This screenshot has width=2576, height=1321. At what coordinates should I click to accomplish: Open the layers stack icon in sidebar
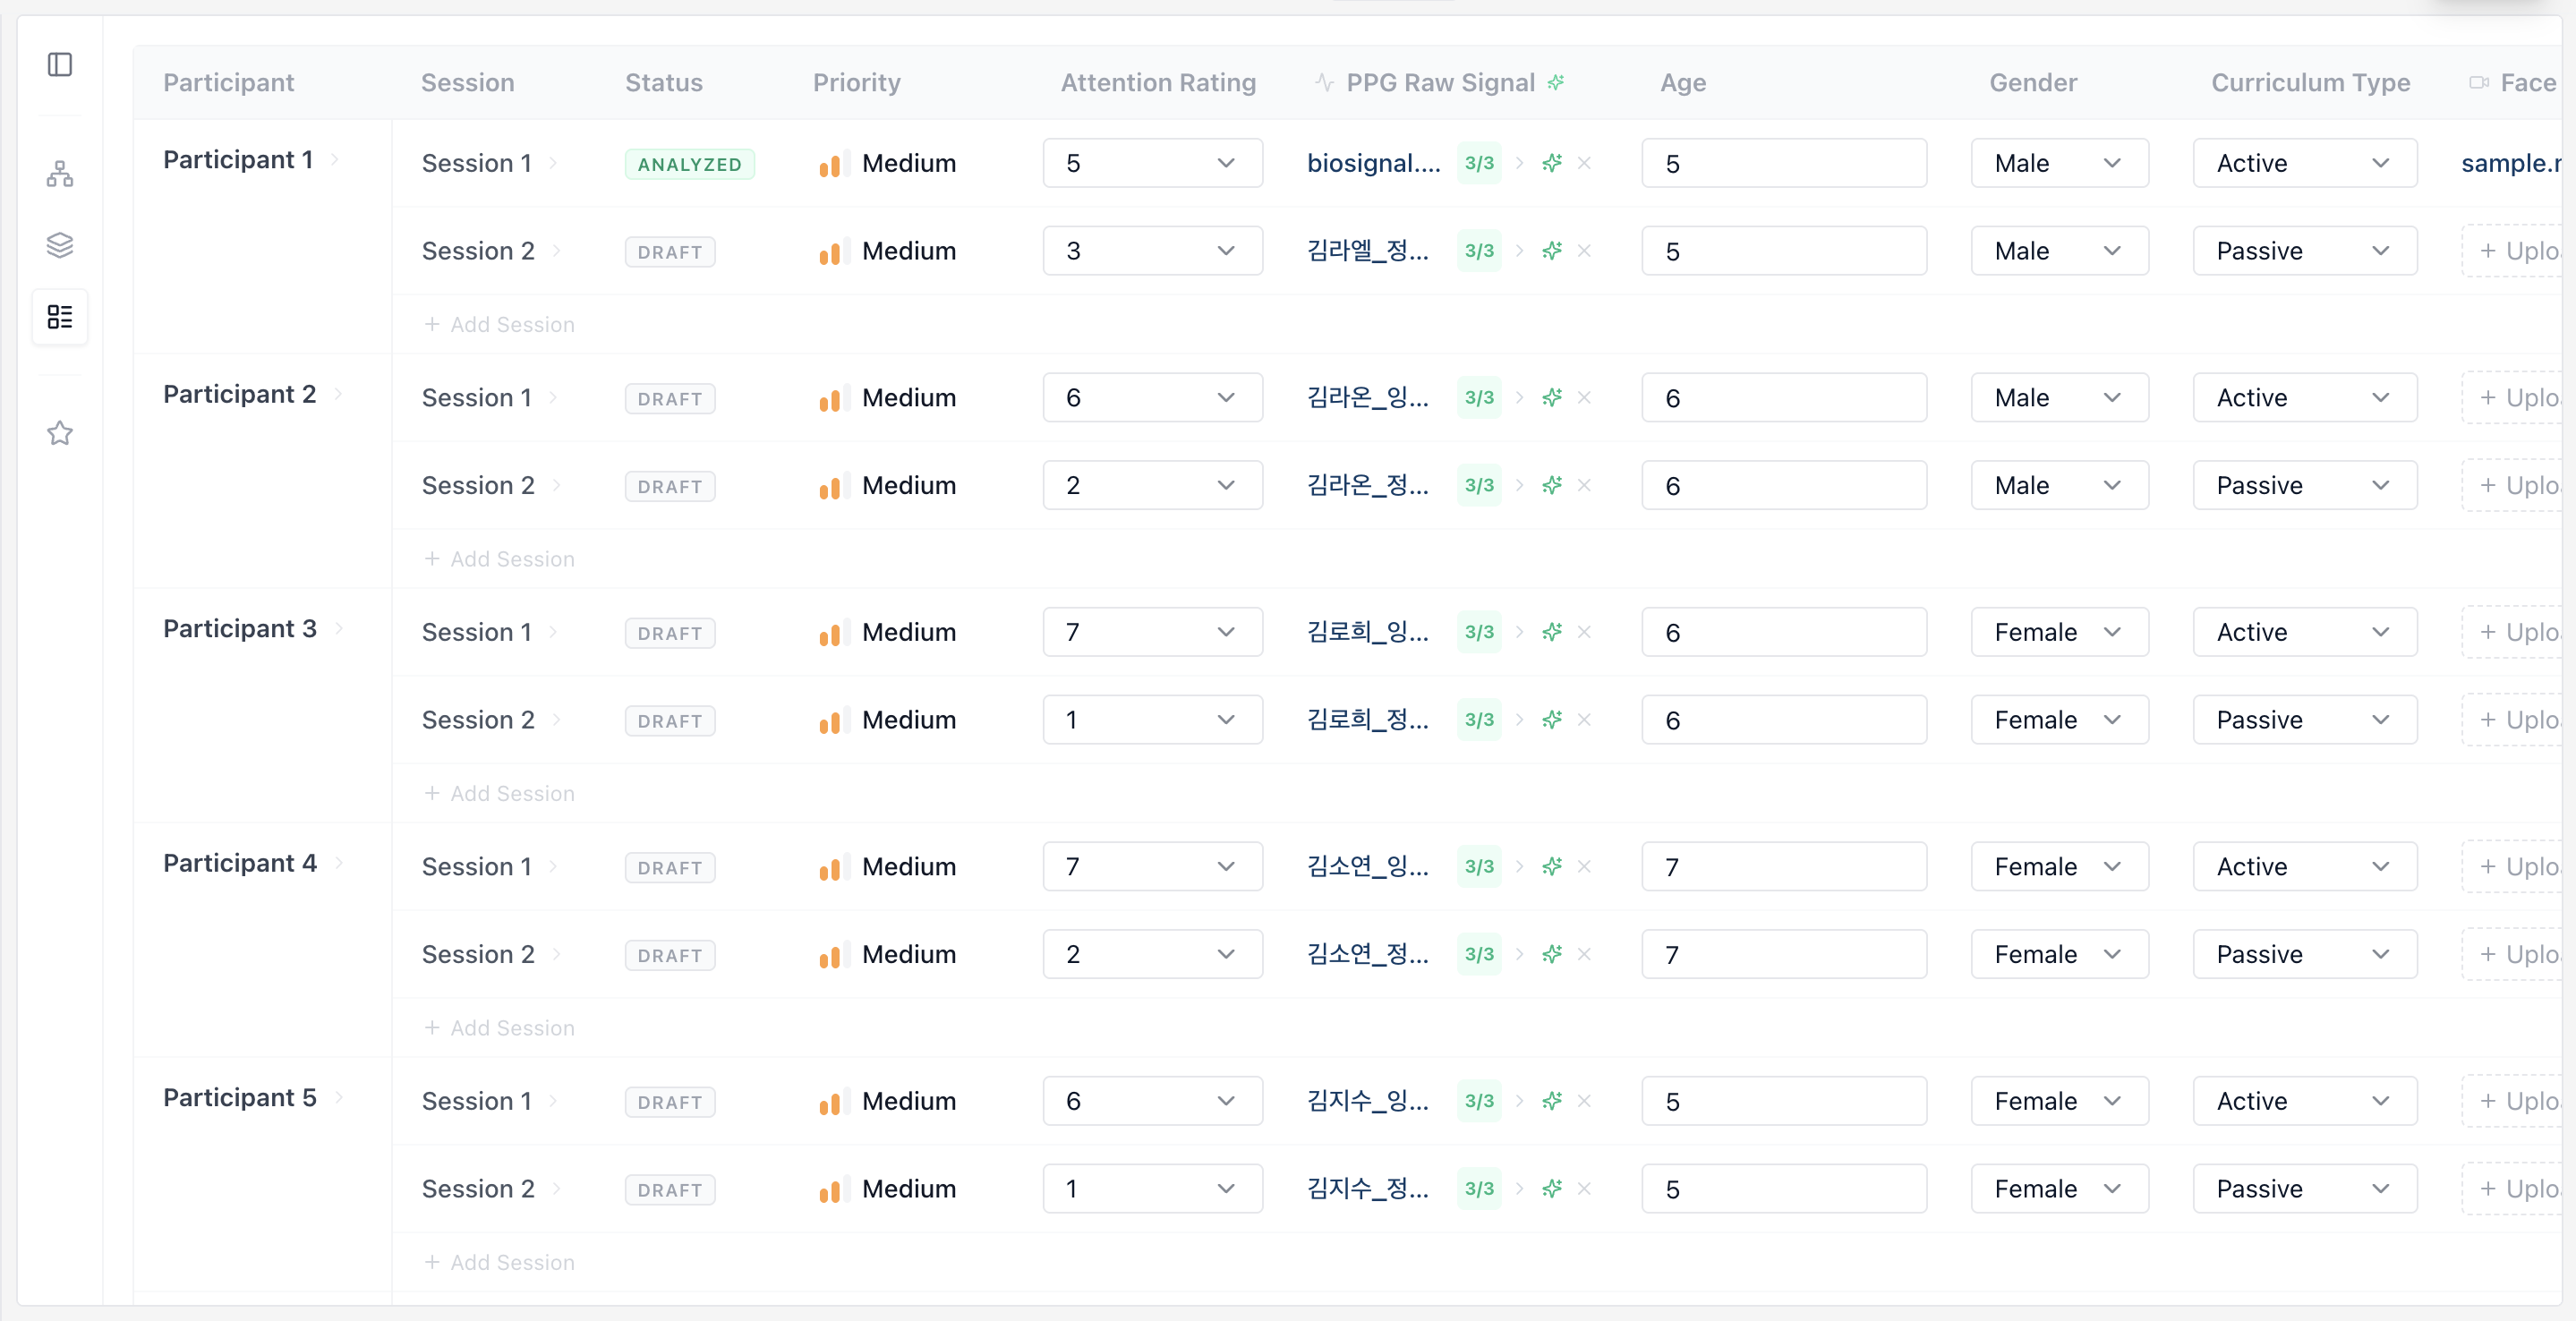[60, 245]
